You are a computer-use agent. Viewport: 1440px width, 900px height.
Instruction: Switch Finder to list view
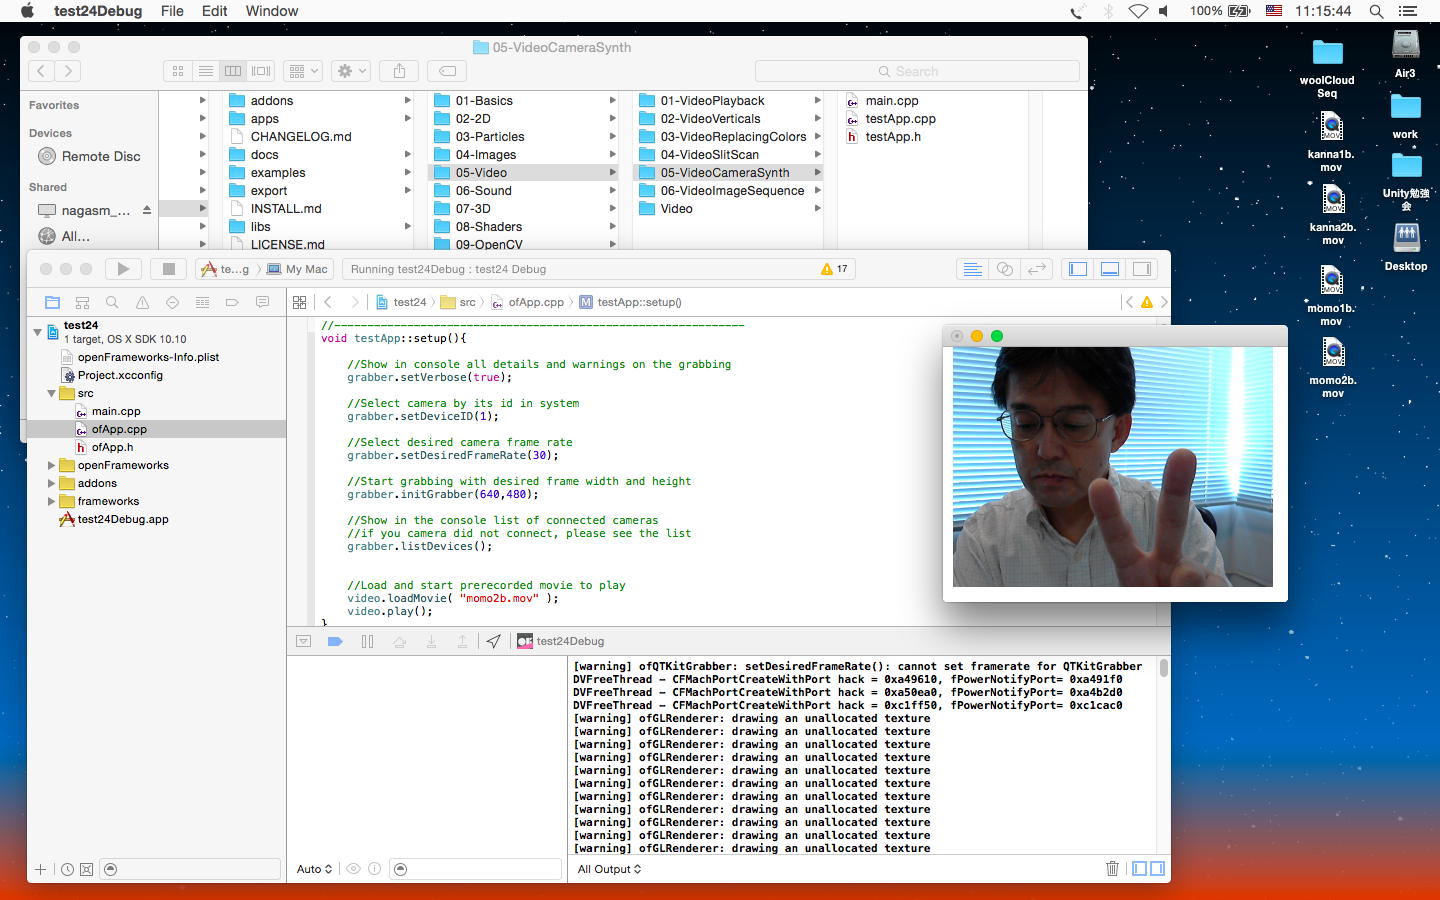206,71
